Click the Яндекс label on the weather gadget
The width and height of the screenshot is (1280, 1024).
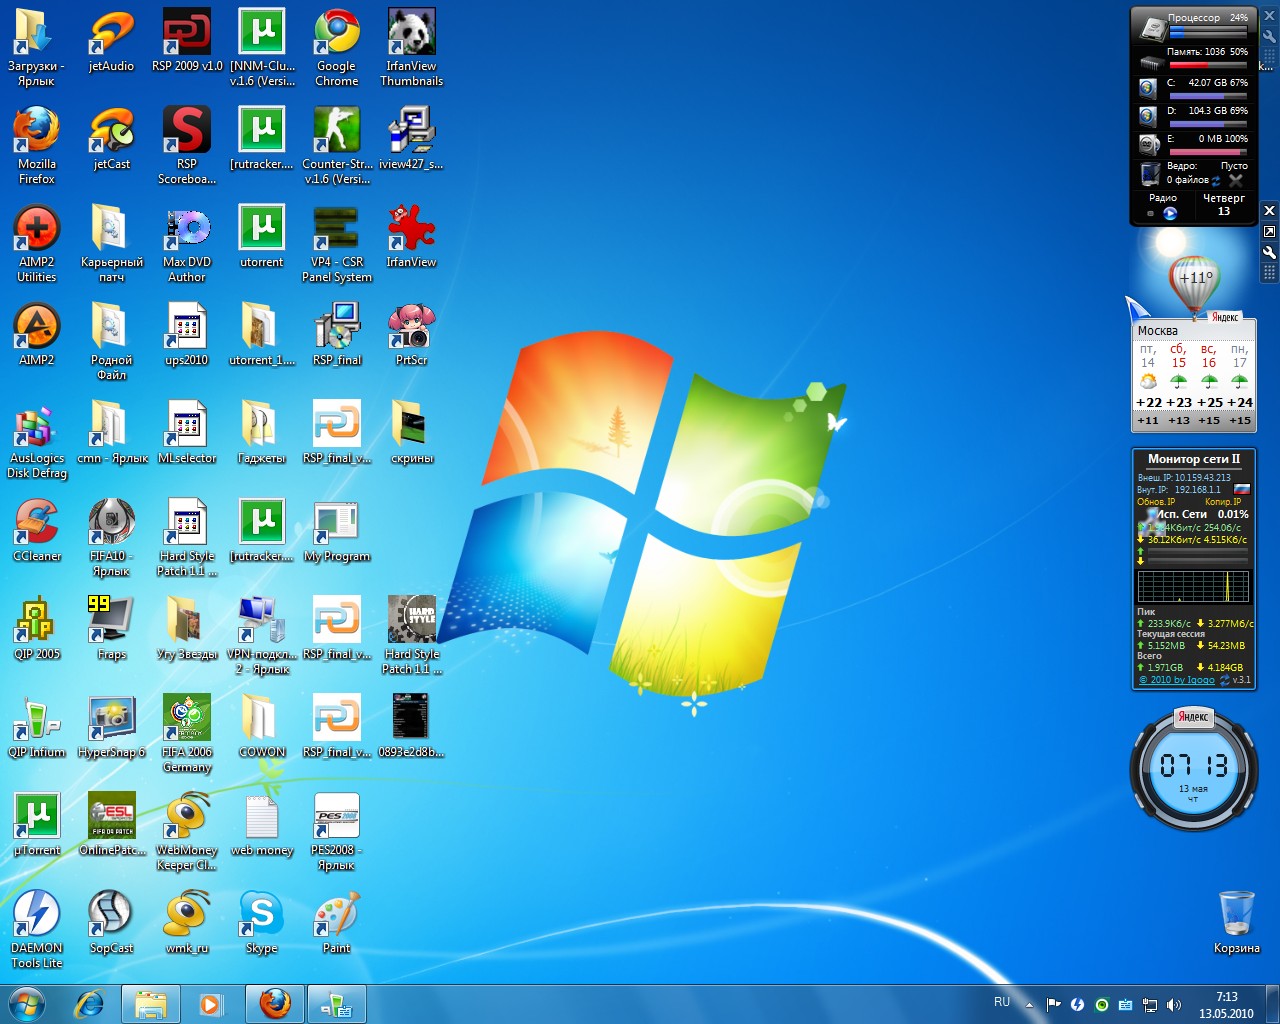1225,317
